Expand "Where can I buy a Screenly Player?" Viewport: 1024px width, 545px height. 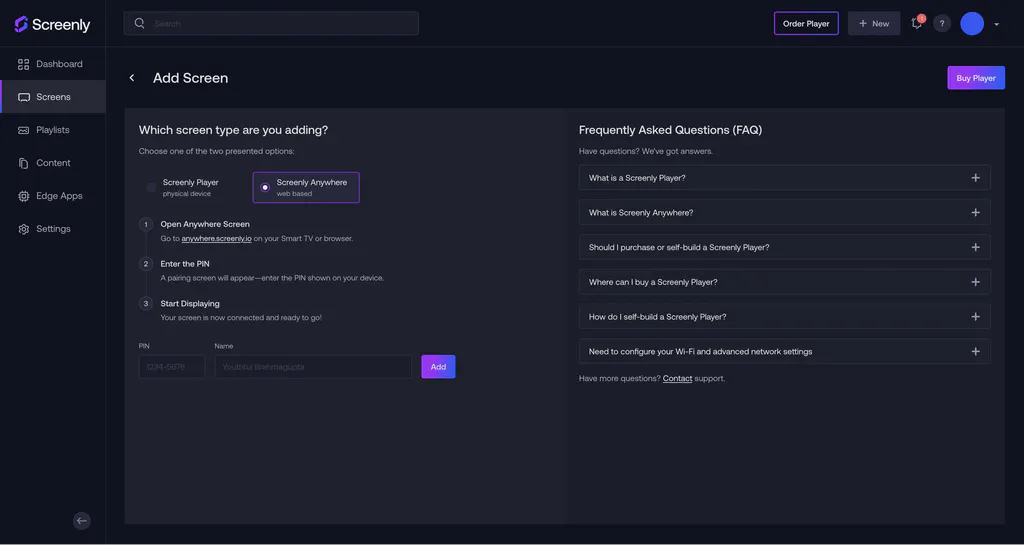coord(784,282)
